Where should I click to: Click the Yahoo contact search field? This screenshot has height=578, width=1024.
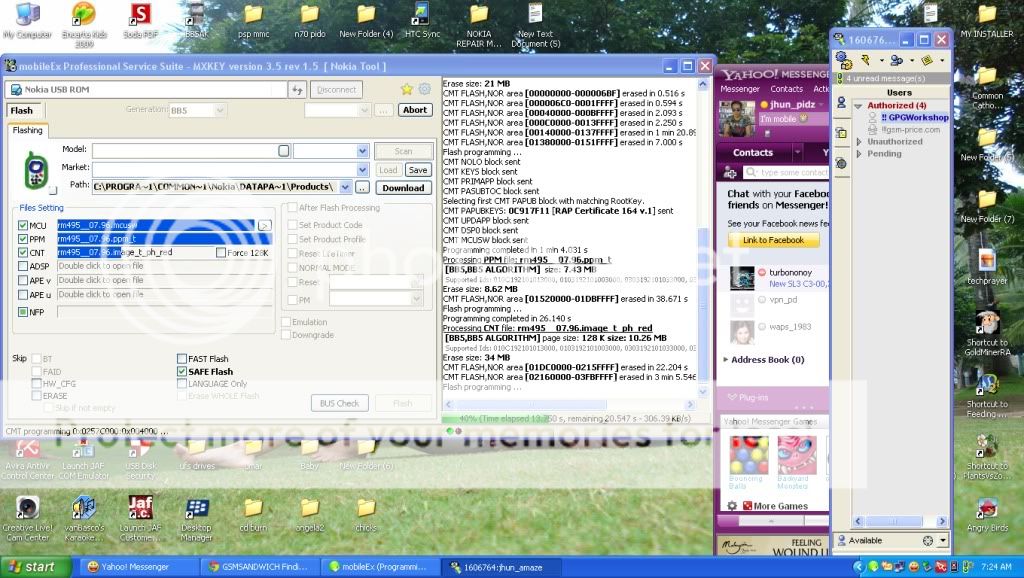click(x=785, y=173)
